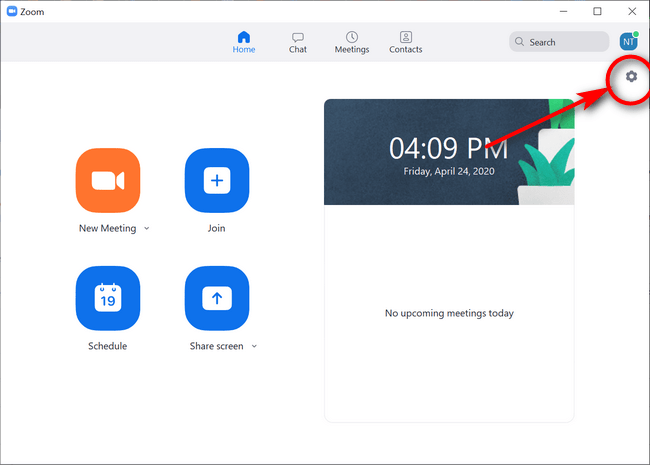This screenshot has height=465, width=650.
Task: Go to the Meetings tab
Action: [x=352, y=42]
